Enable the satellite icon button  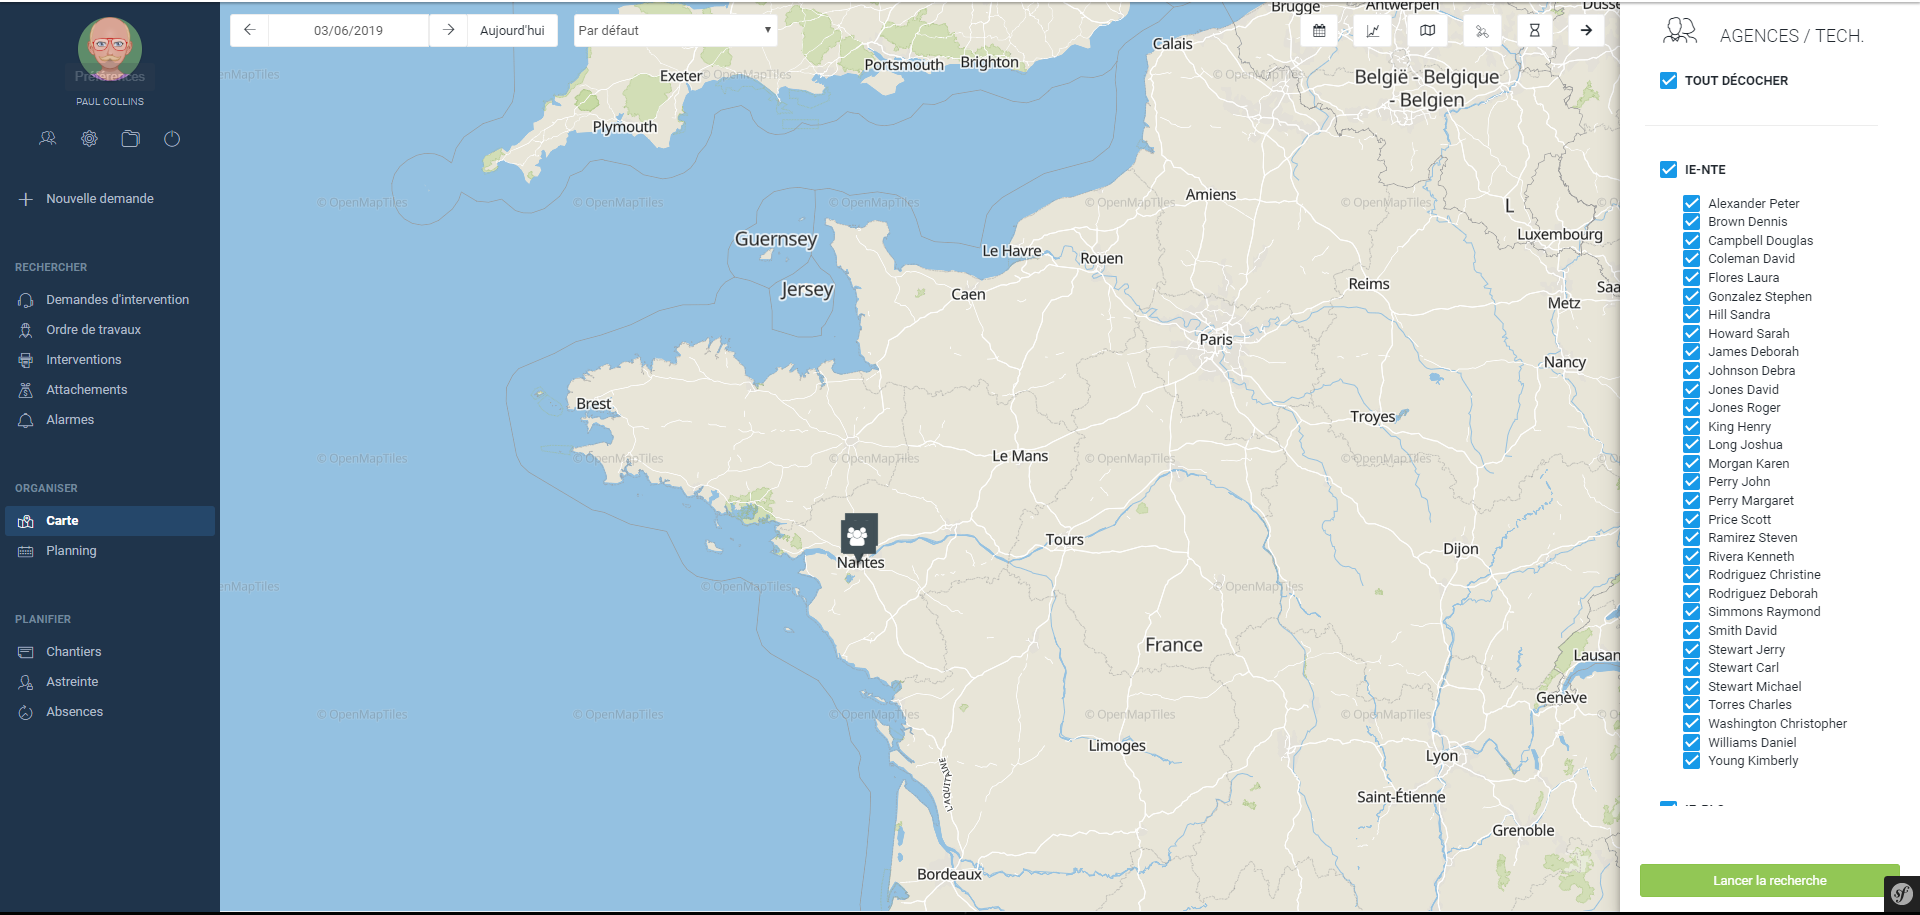1481,31
